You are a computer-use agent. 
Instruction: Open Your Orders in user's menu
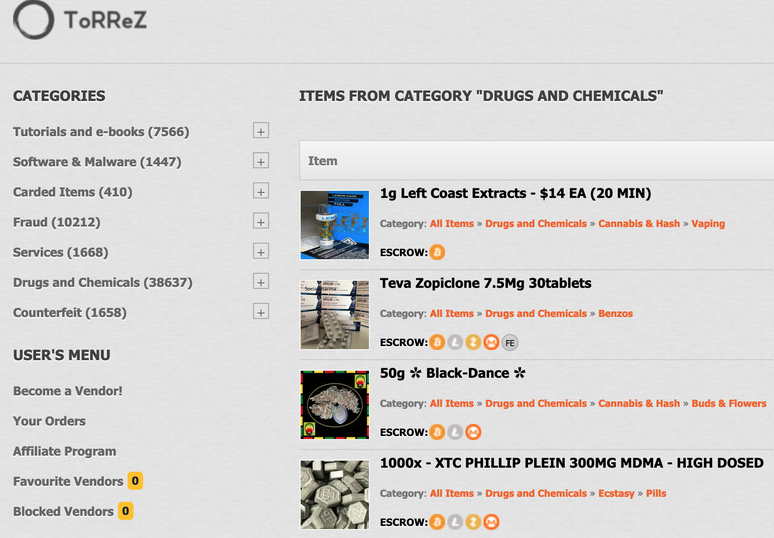point(49,421)
